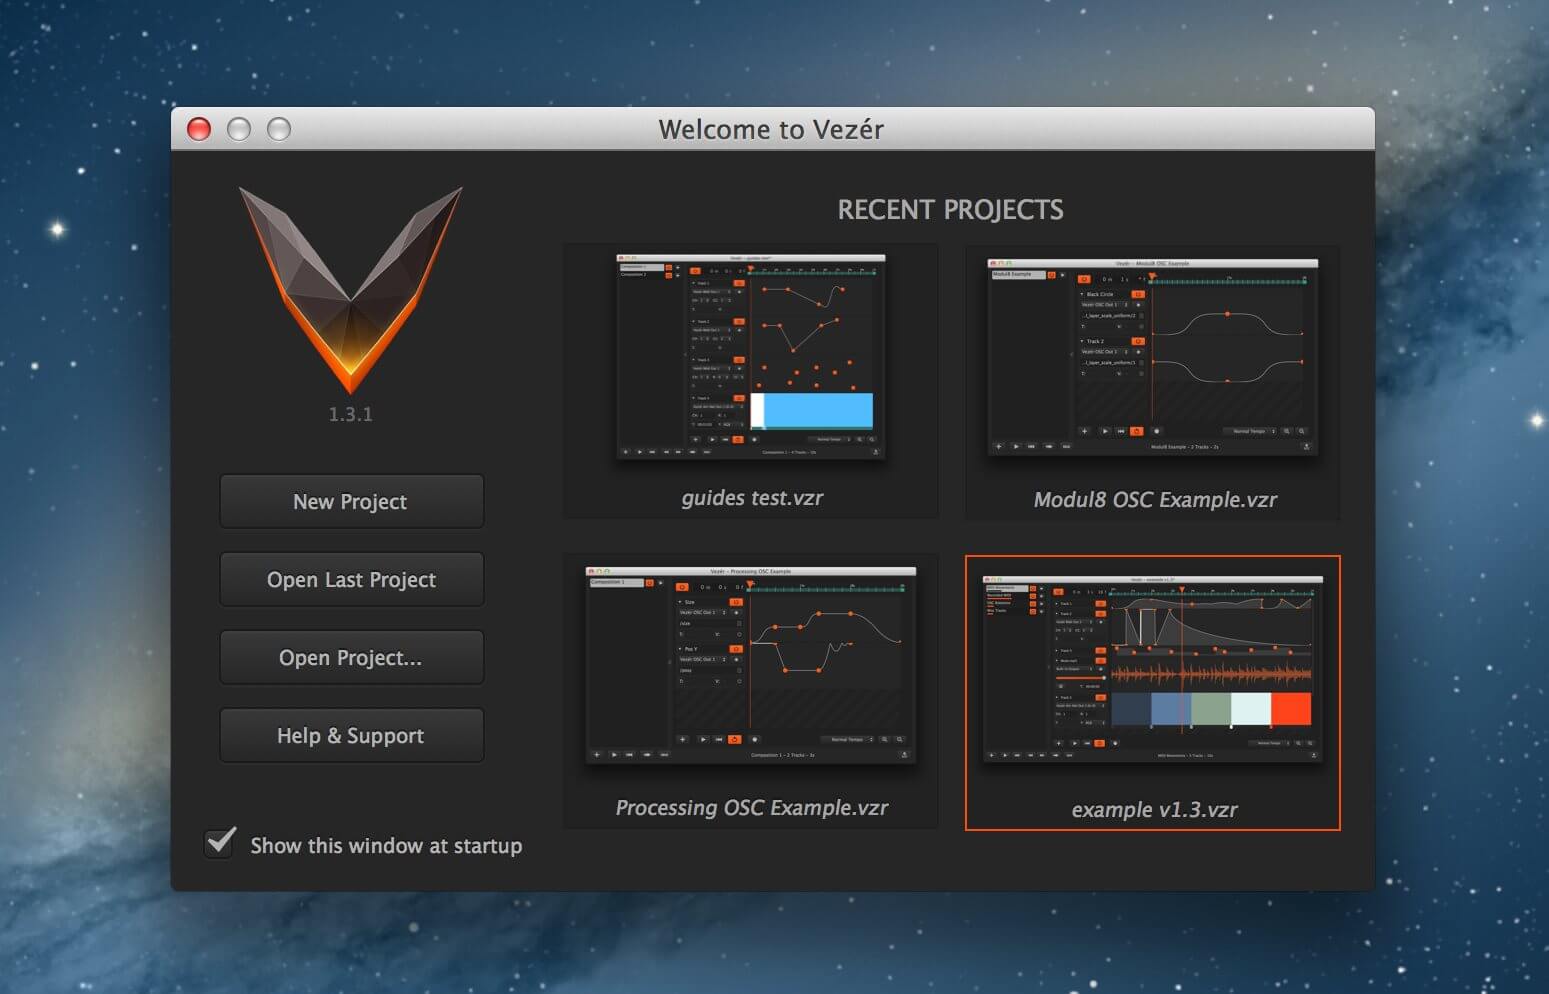1549x994 pixels.
Task: Open Help & Support
Action: (351, 735)
